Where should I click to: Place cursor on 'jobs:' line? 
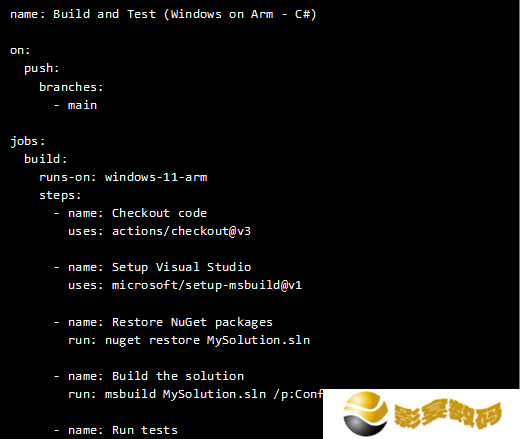[x=28, y=141]
